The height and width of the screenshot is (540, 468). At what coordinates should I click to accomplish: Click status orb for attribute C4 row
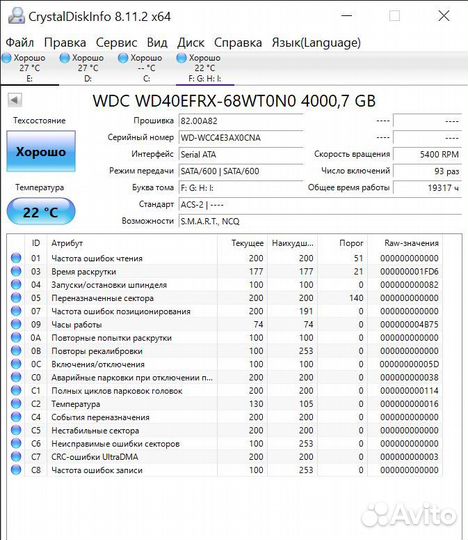tap(16, 417)
